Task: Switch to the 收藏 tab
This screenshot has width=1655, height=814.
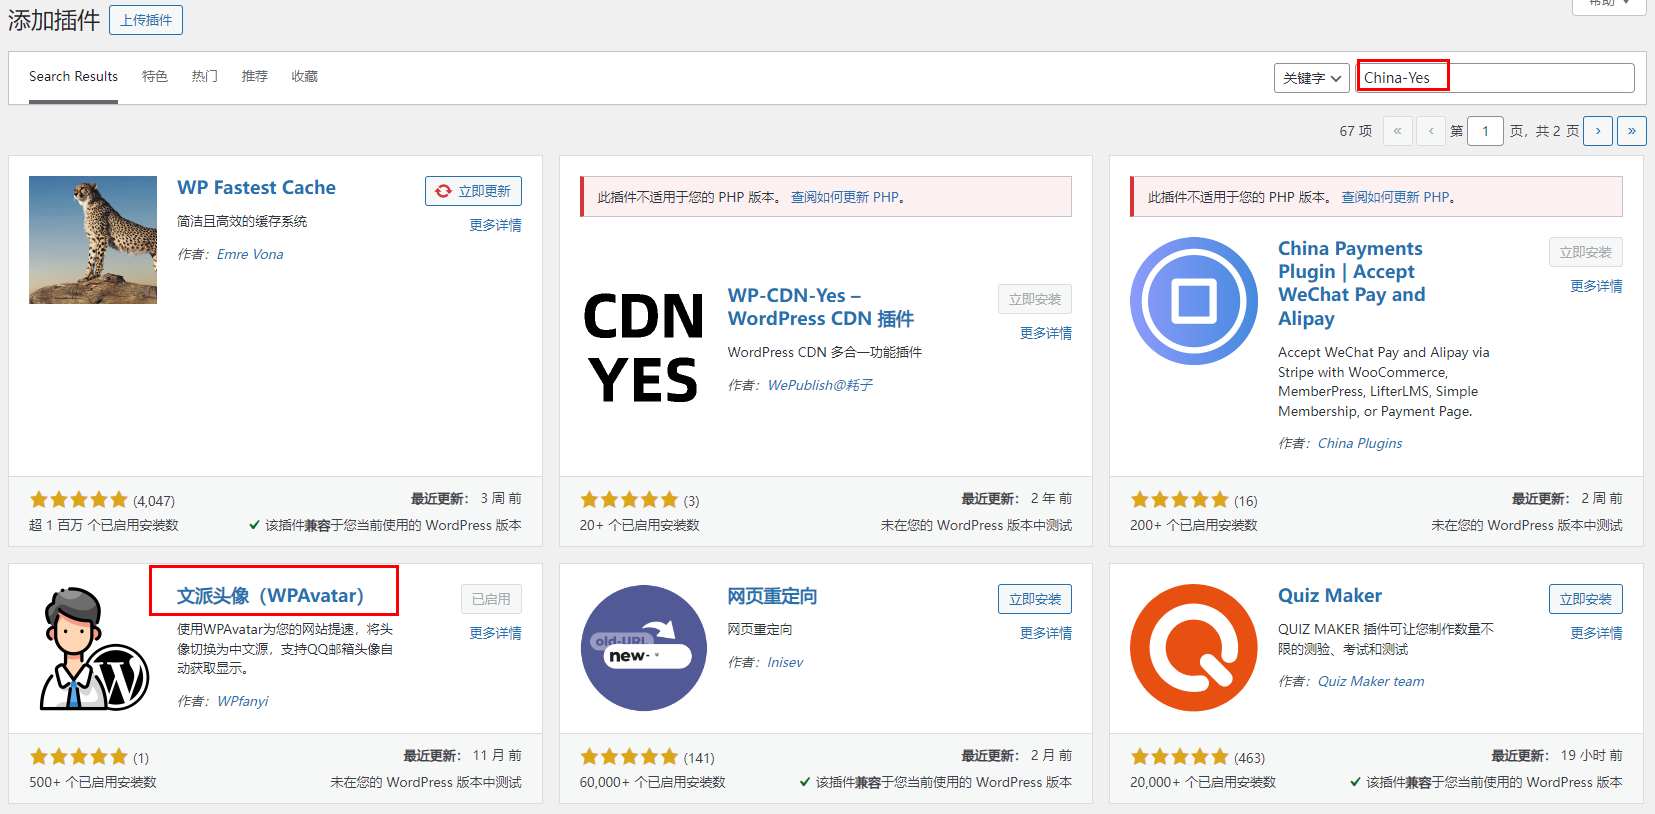Action: (305, 76)
